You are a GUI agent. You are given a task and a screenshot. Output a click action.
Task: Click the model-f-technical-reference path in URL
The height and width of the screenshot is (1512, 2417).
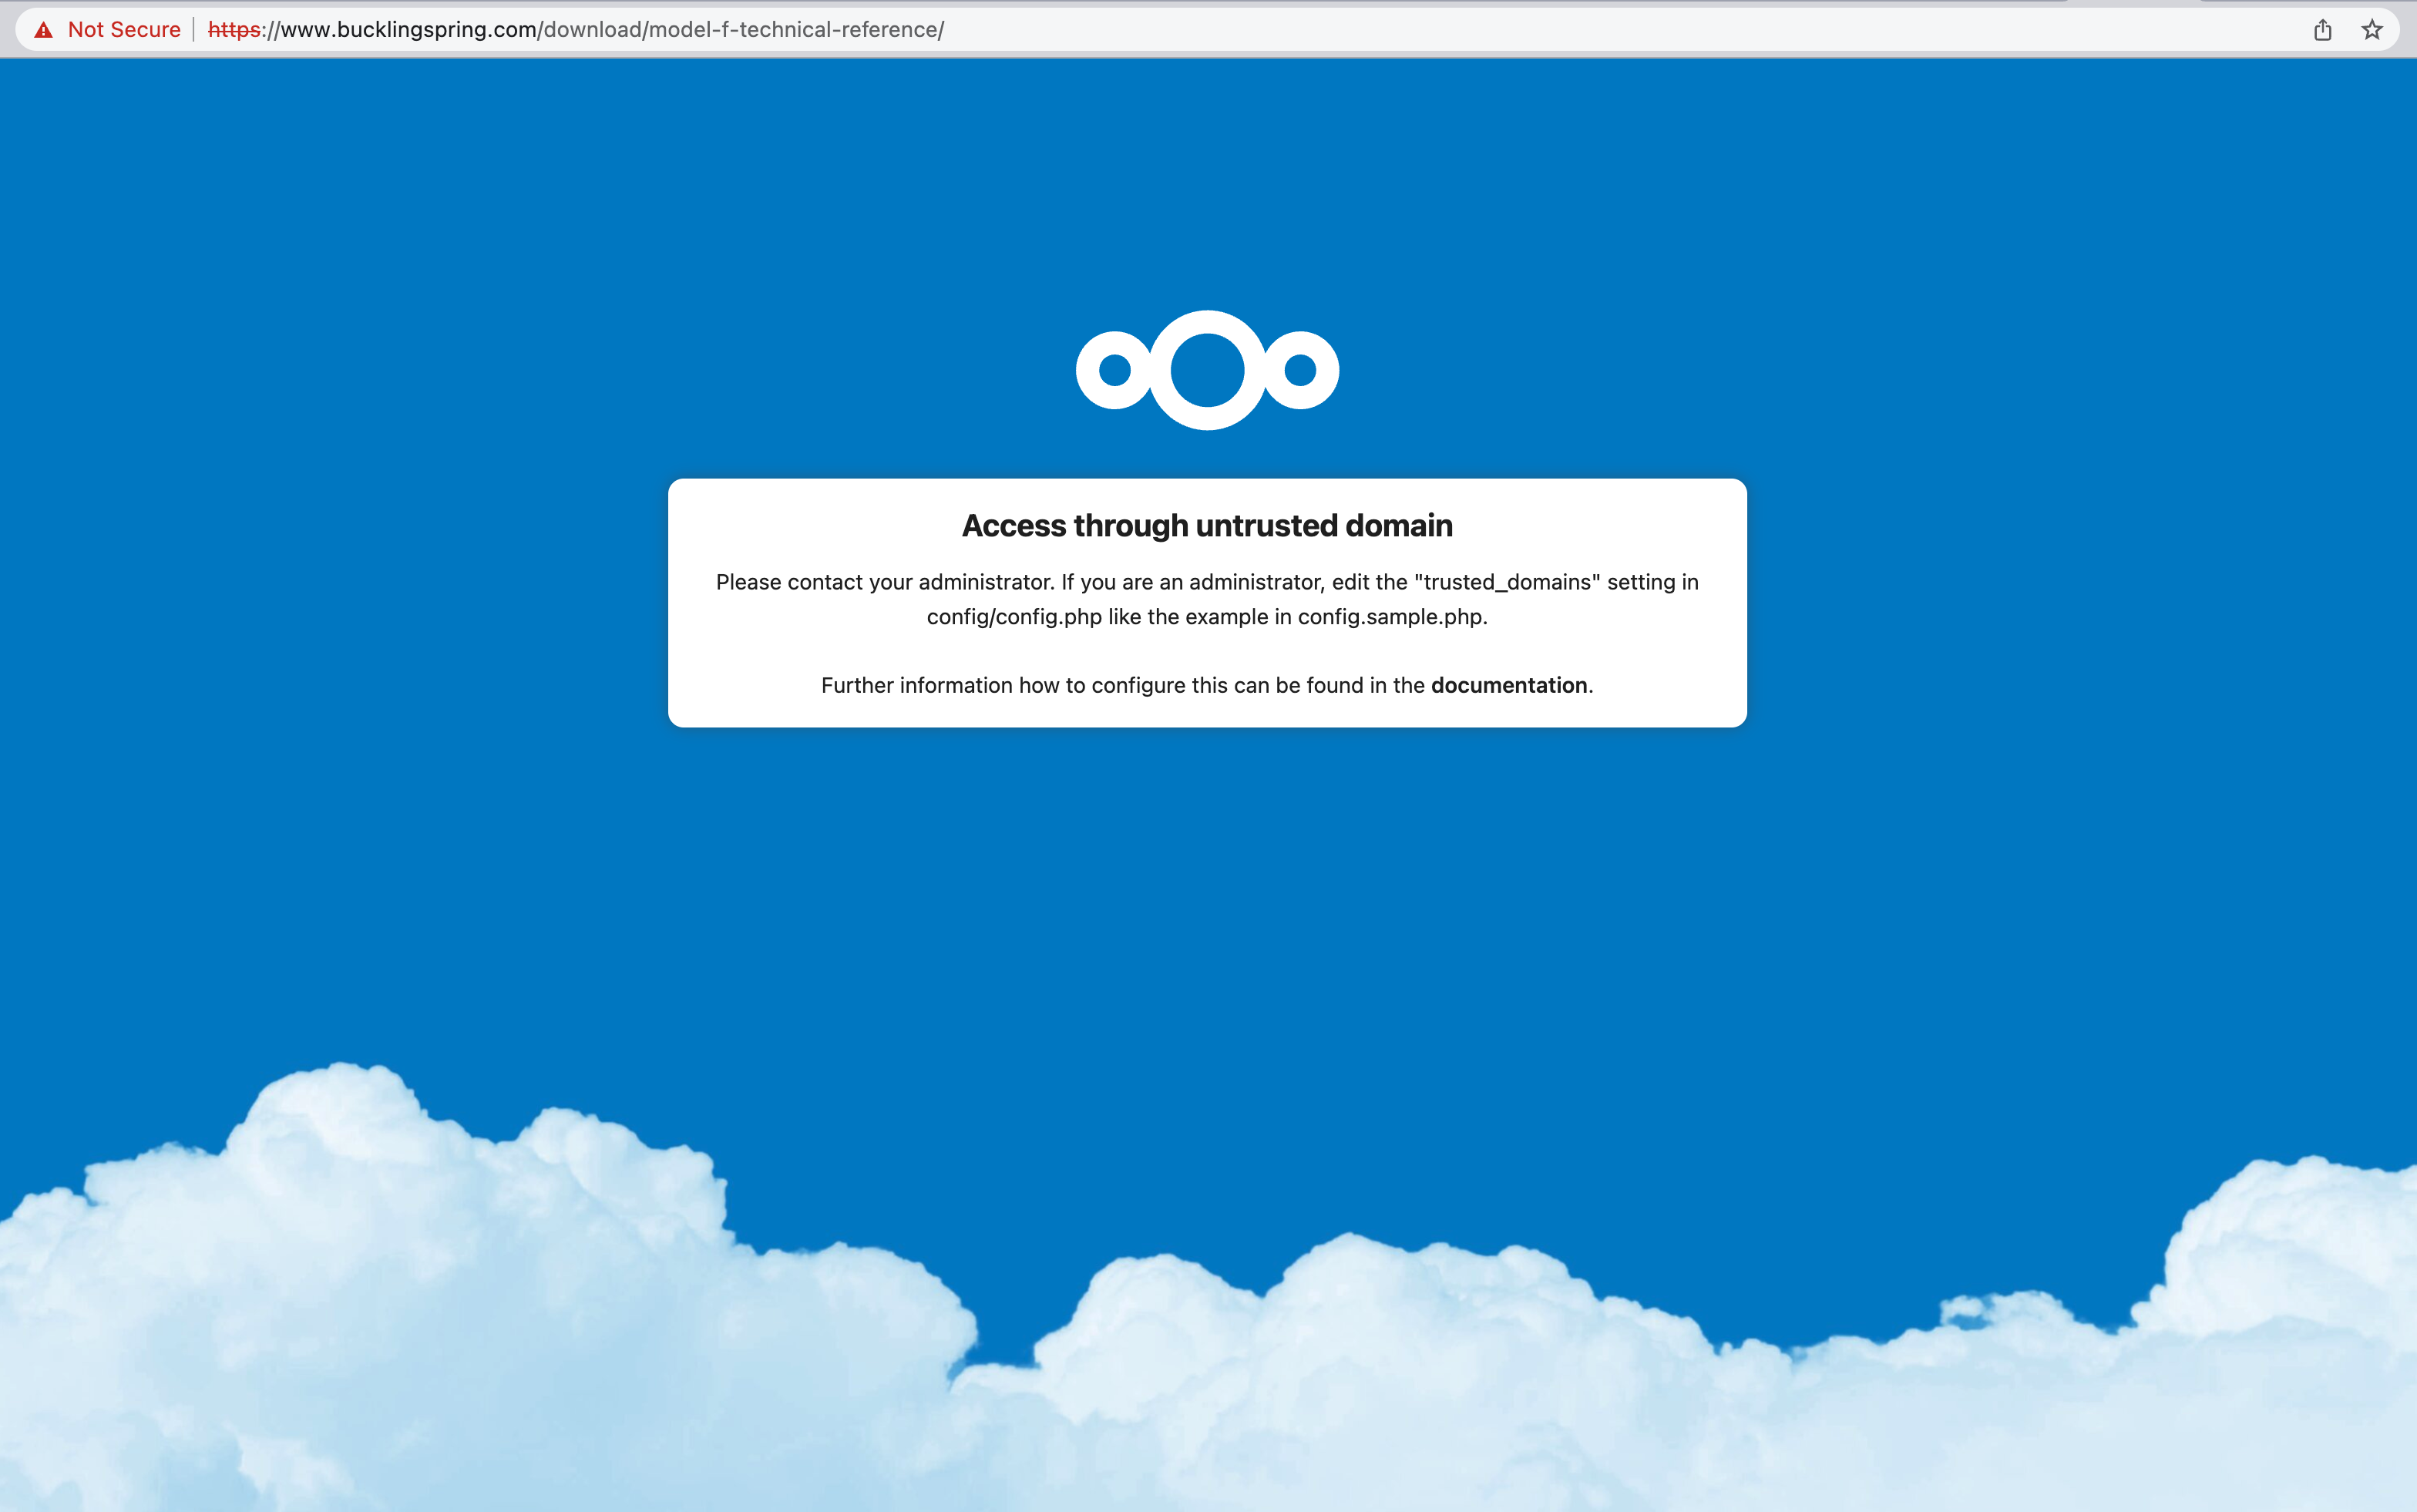pos(795,30)
